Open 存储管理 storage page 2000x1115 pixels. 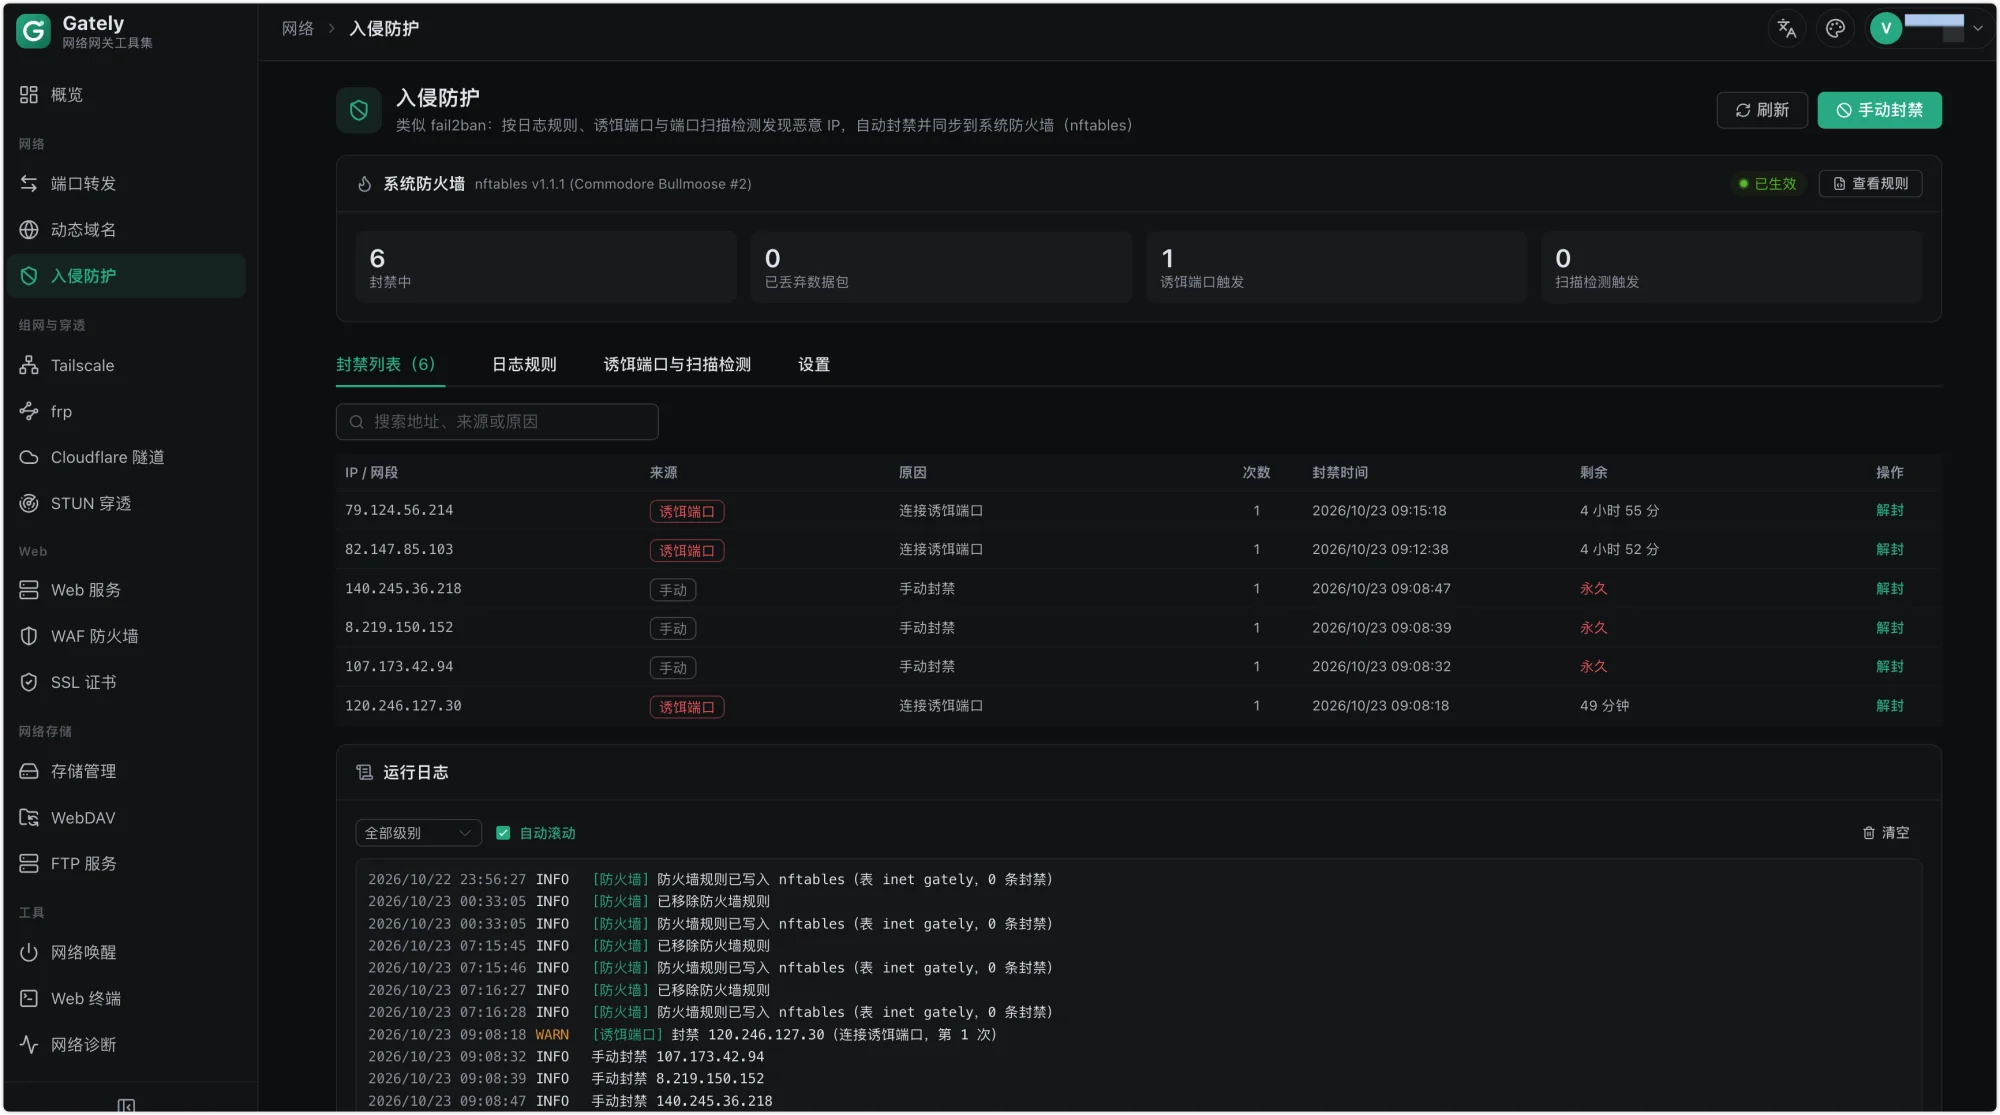pyautogui.click(x=126, y=772)
